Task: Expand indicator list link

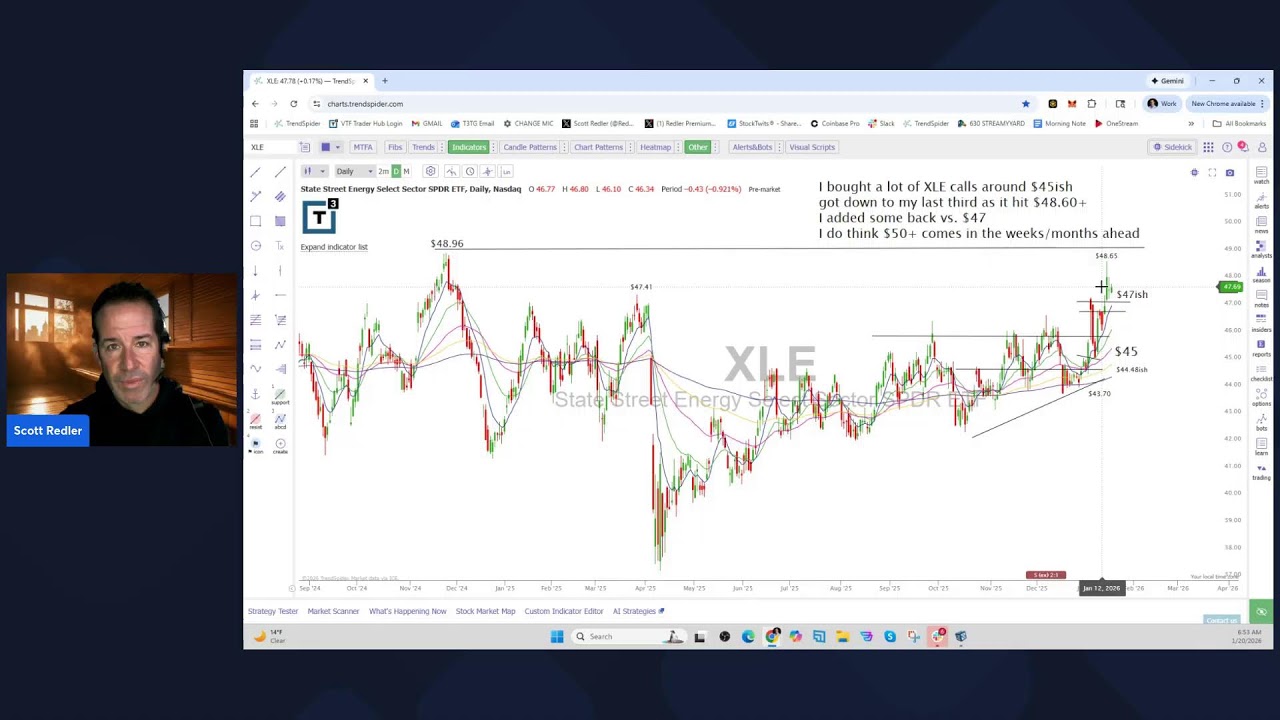Action: pyautogui.click(x=334, y=247)
